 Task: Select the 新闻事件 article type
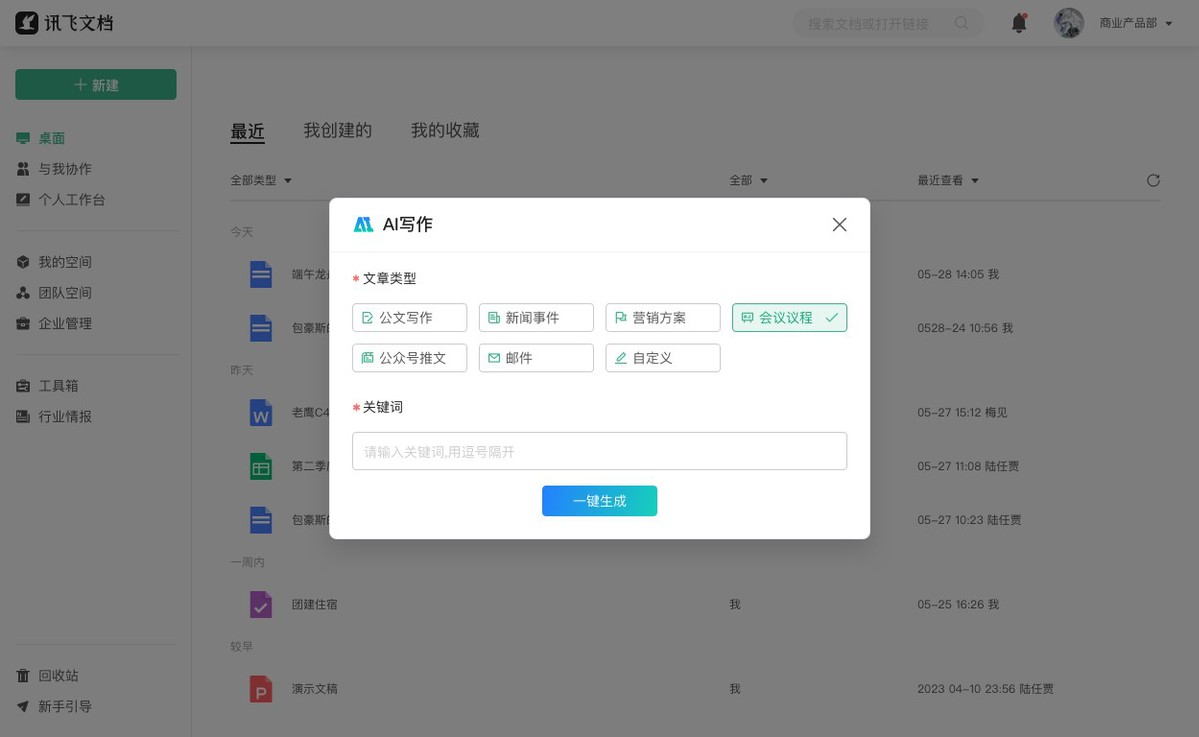pyautogui.click(x=536, y=318)
